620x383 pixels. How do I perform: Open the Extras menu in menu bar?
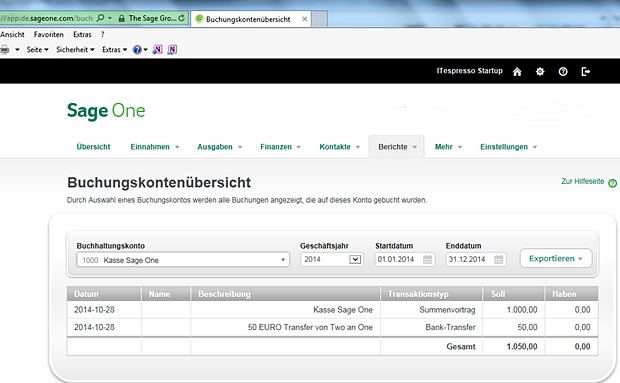pos(82,35)
